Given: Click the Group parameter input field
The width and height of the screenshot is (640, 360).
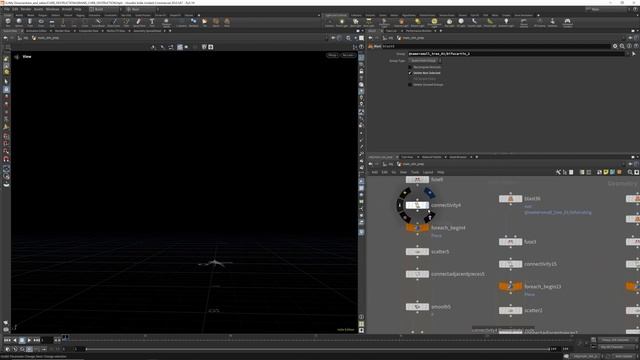Looking at the screenshot, I should tap(517, 53).
